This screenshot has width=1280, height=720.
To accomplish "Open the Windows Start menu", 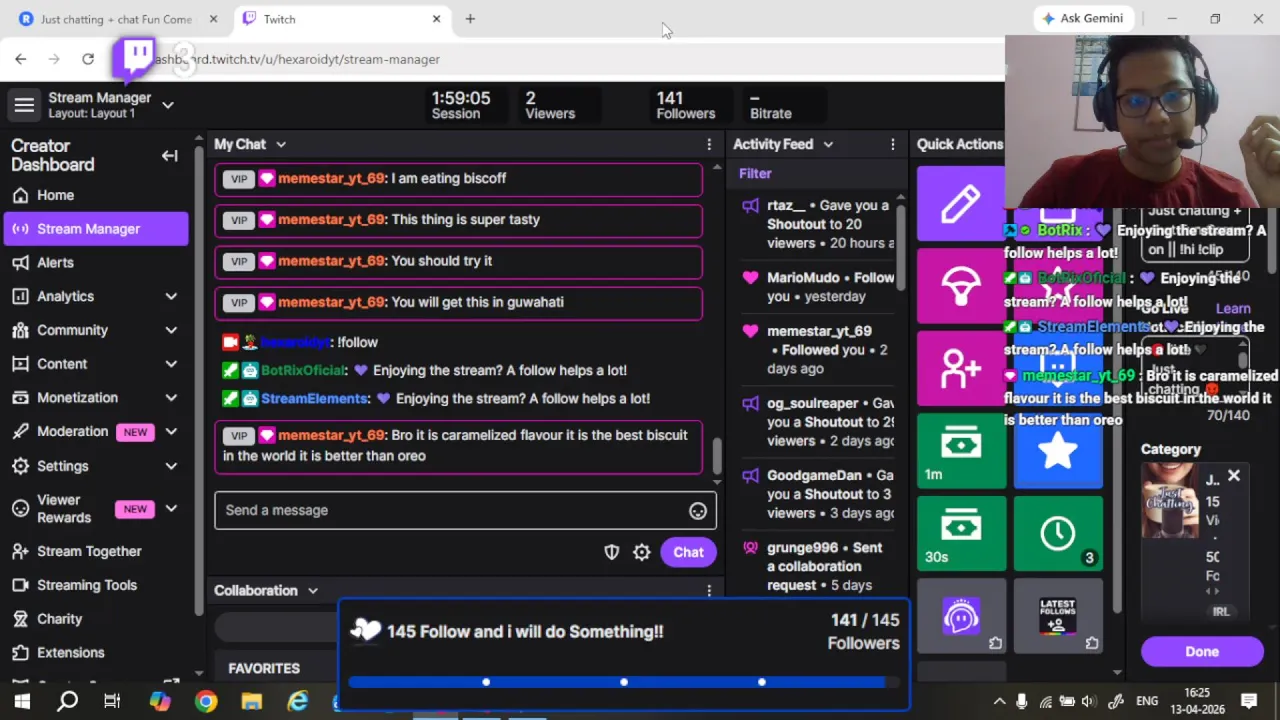I will (x=22, y=701).
